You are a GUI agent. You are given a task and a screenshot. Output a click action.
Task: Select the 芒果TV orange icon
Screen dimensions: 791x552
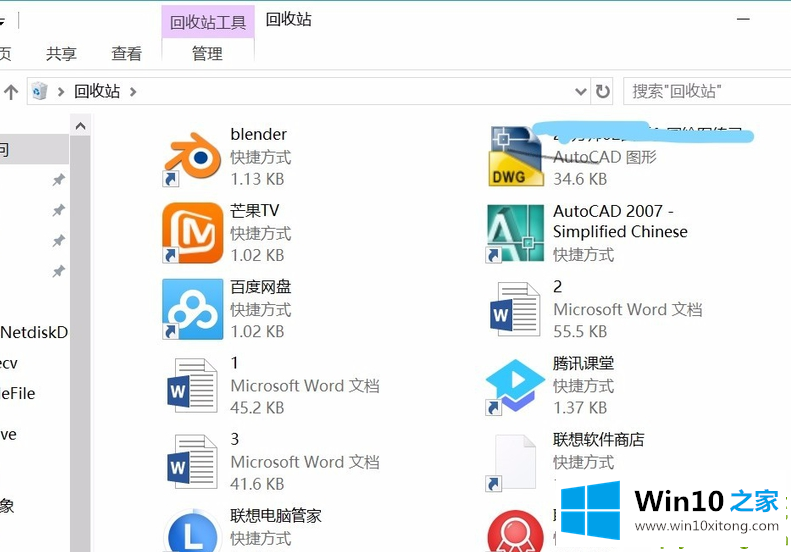[192, 233]
